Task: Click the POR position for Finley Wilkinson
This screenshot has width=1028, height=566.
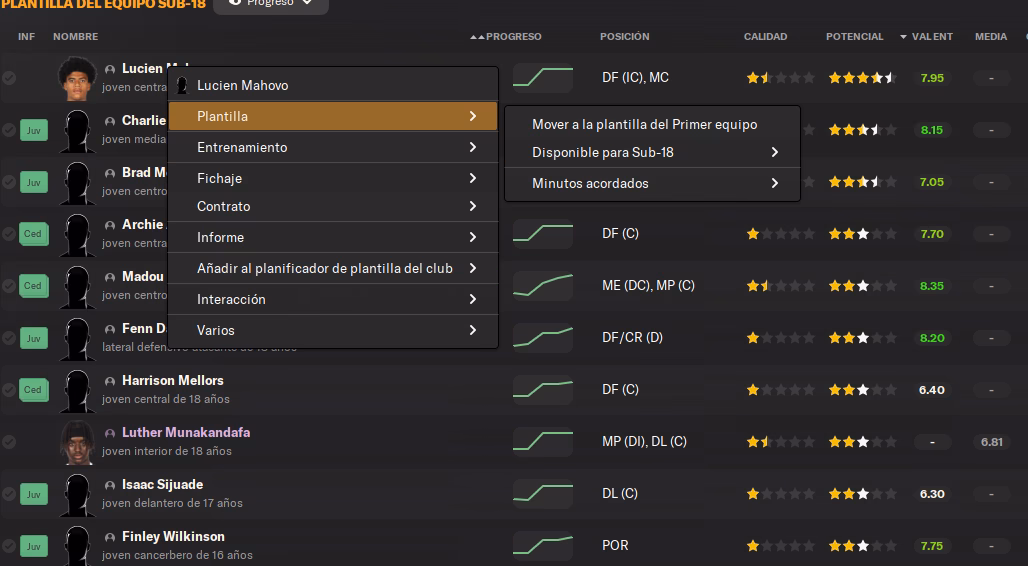Action: (615, 546)
